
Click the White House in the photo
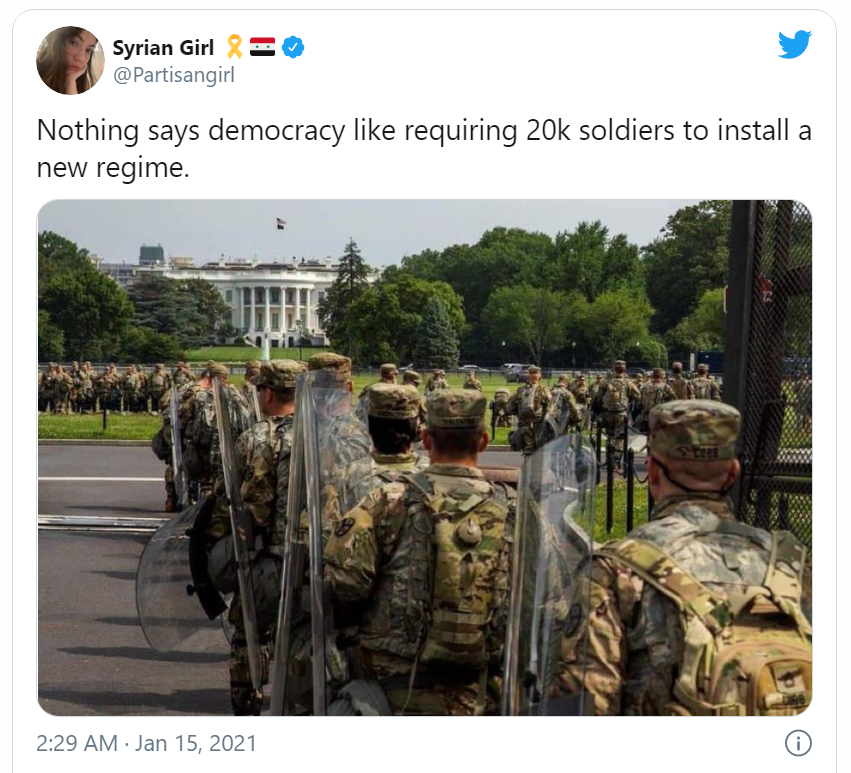click(256, 301)
